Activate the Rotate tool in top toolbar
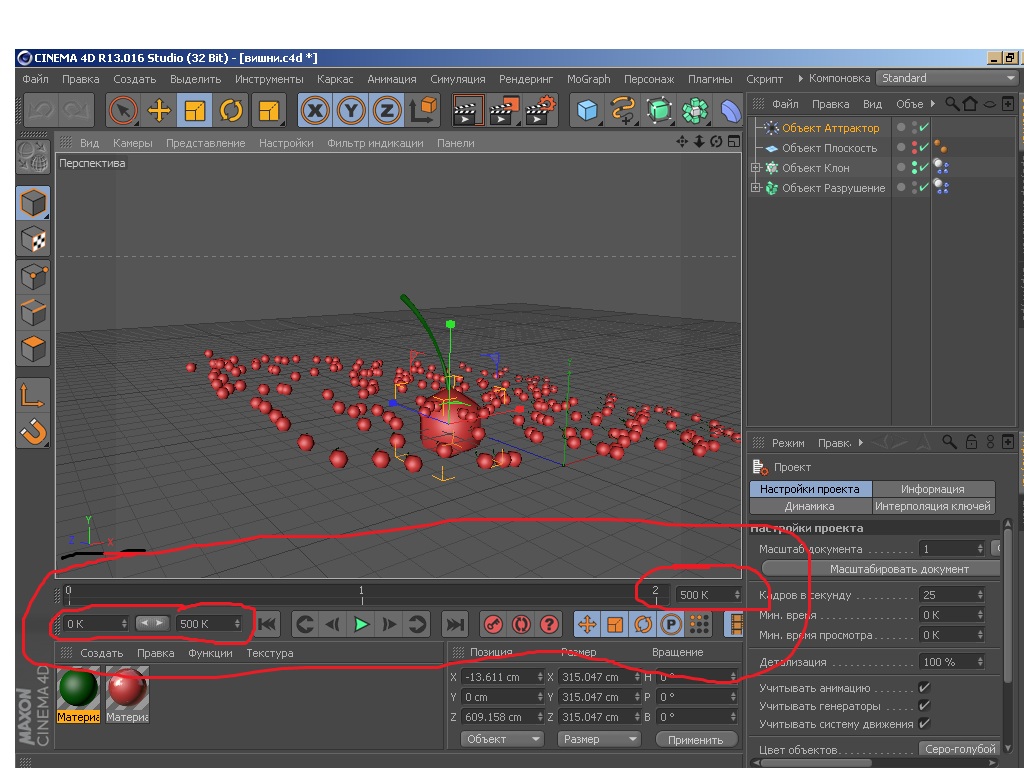The width and height of the screenshot is (1024, 768). [231, 110]
